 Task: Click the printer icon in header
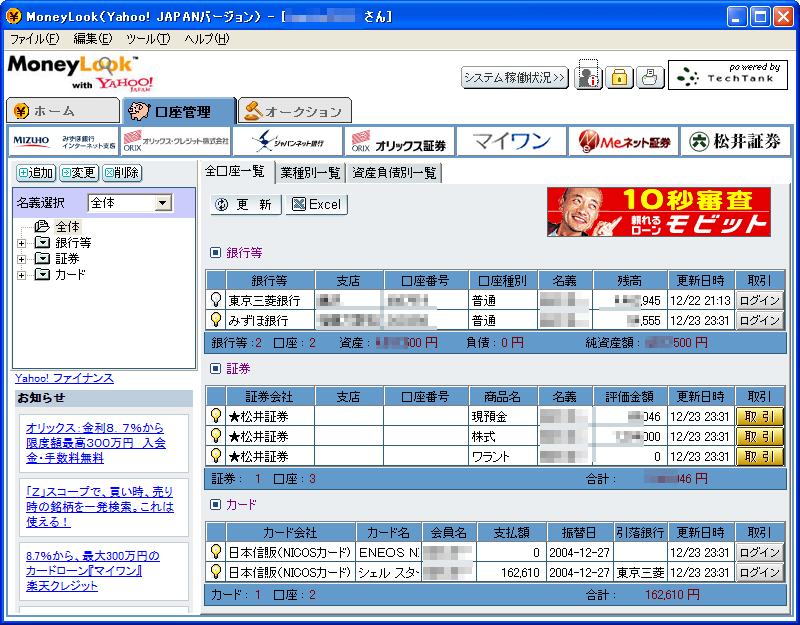pos(651,78)
